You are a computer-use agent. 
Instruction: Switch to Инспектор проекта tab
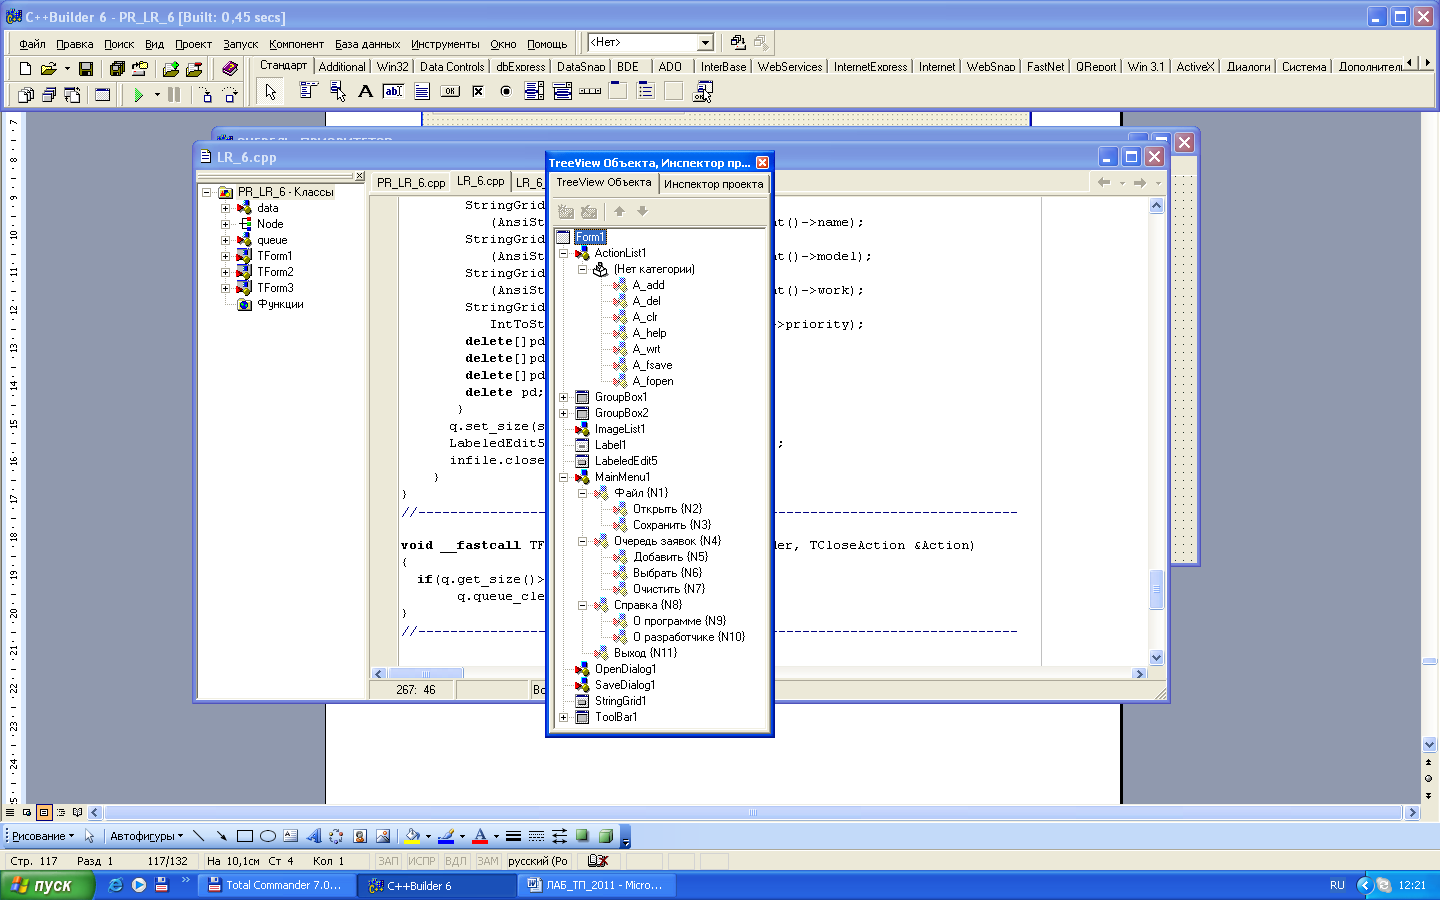(x=713, y=184)
